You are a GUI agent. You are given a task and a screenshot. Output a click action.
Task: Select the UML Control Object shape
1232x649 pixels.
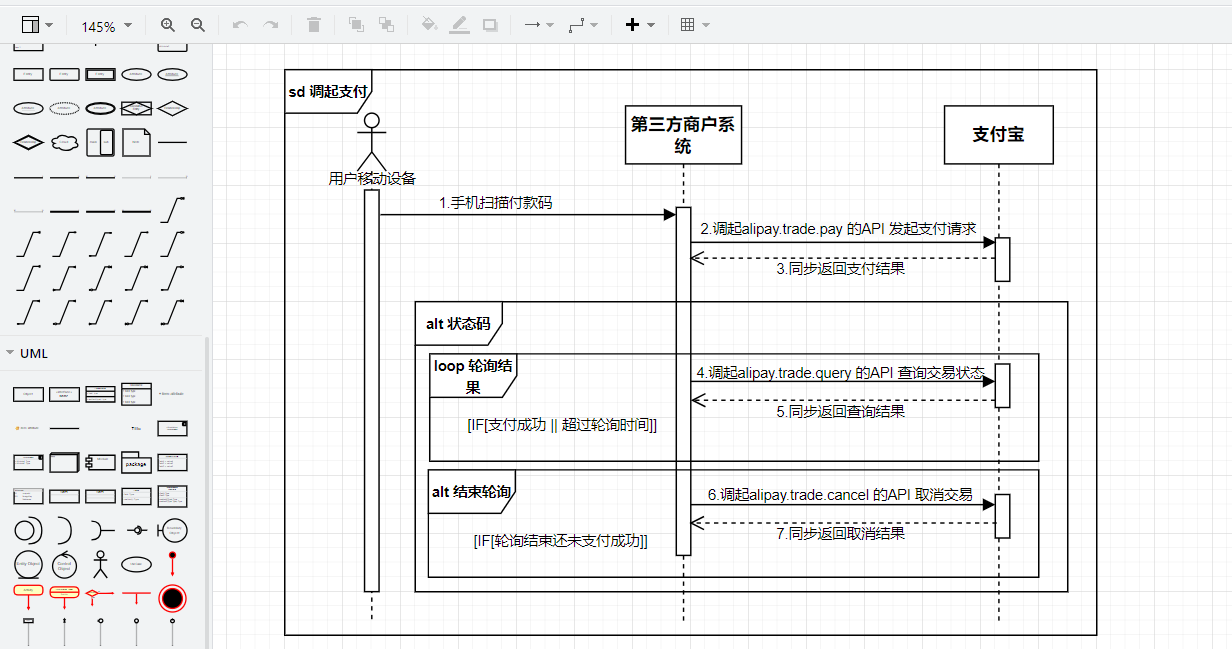[64, 564]
